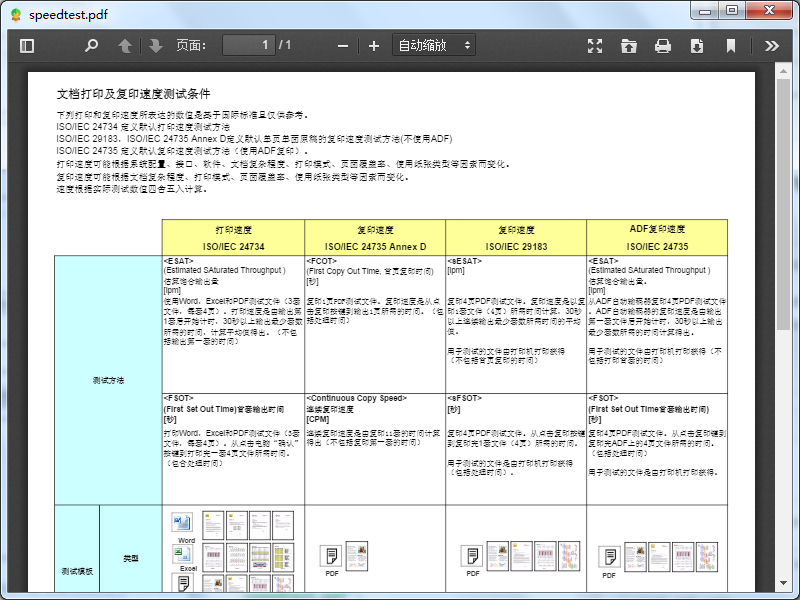Click the single page thumbnail in Annex D column
This screenshot has height=600, width=800.
click(357, 556)
